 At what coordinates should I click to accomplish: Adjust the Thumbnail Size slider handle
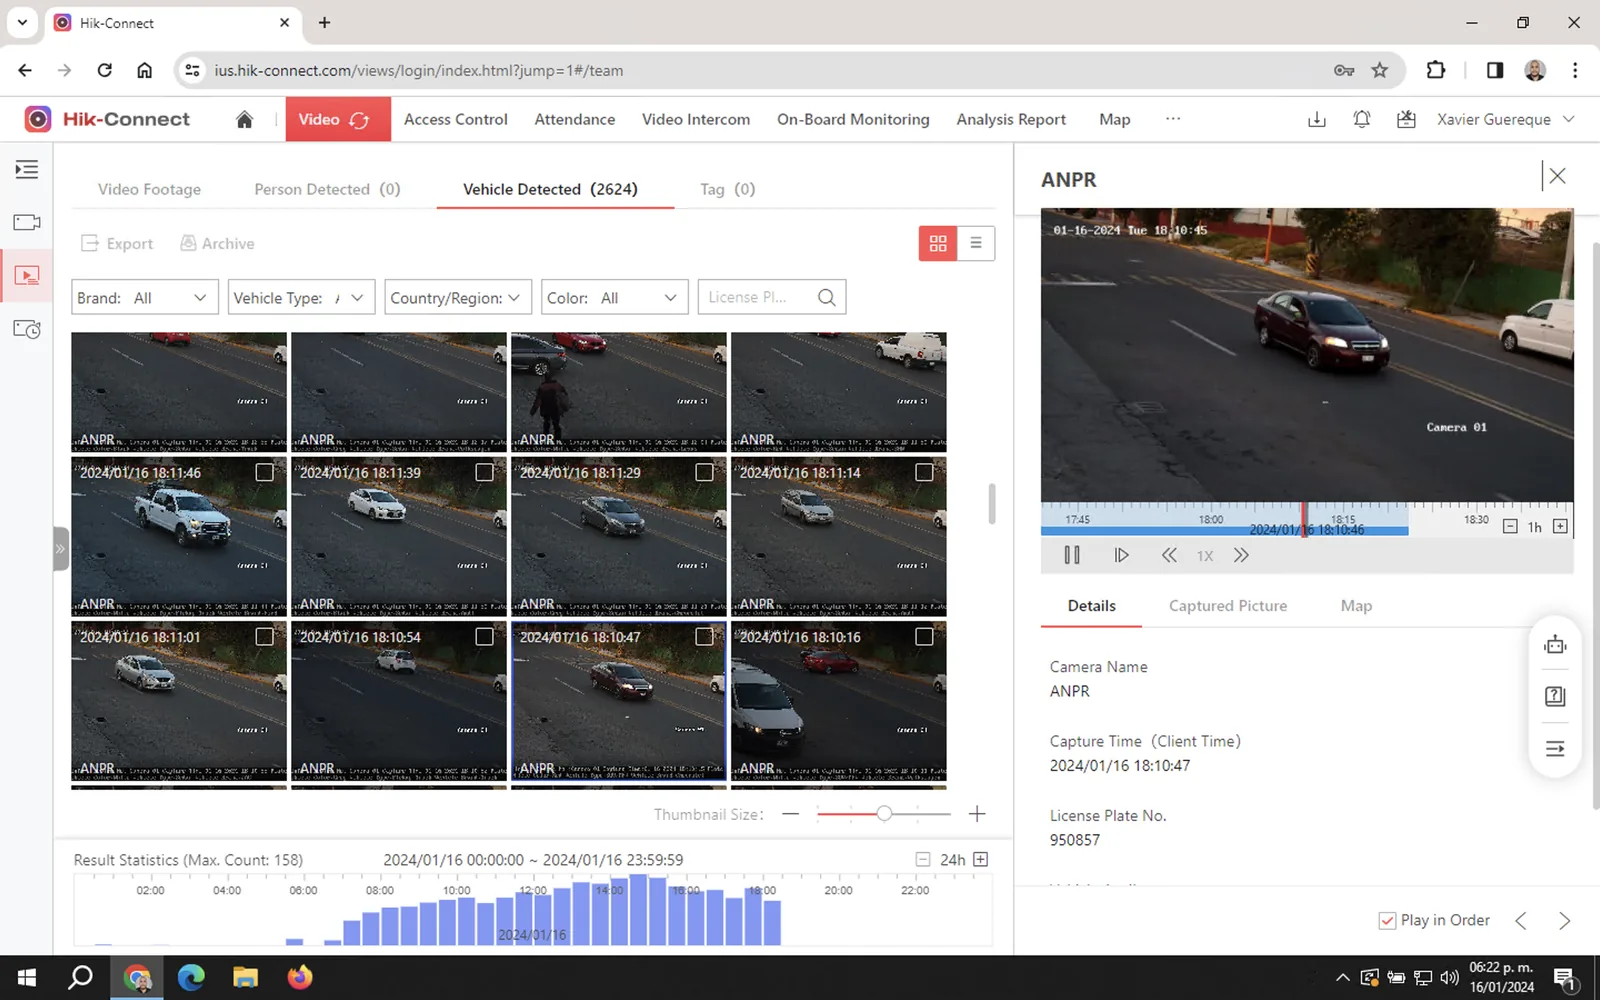[x=884, y=814]
